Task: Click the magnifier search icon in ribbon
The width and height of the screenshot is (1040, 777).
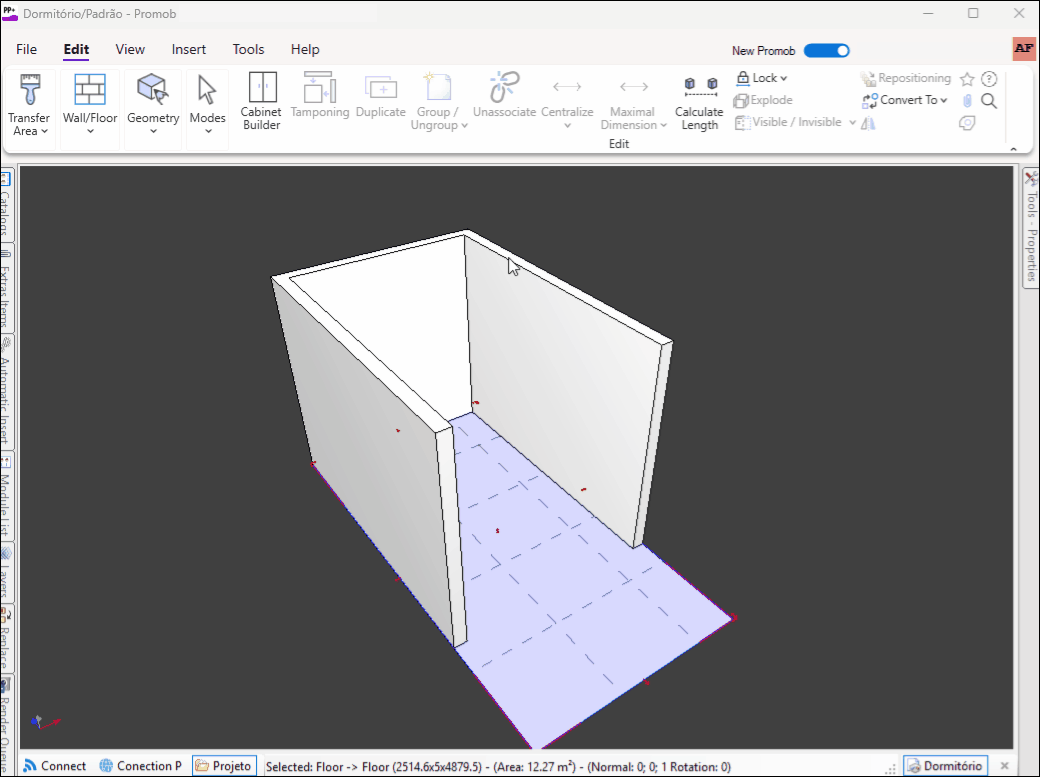Action: click(x=989, y=101)
